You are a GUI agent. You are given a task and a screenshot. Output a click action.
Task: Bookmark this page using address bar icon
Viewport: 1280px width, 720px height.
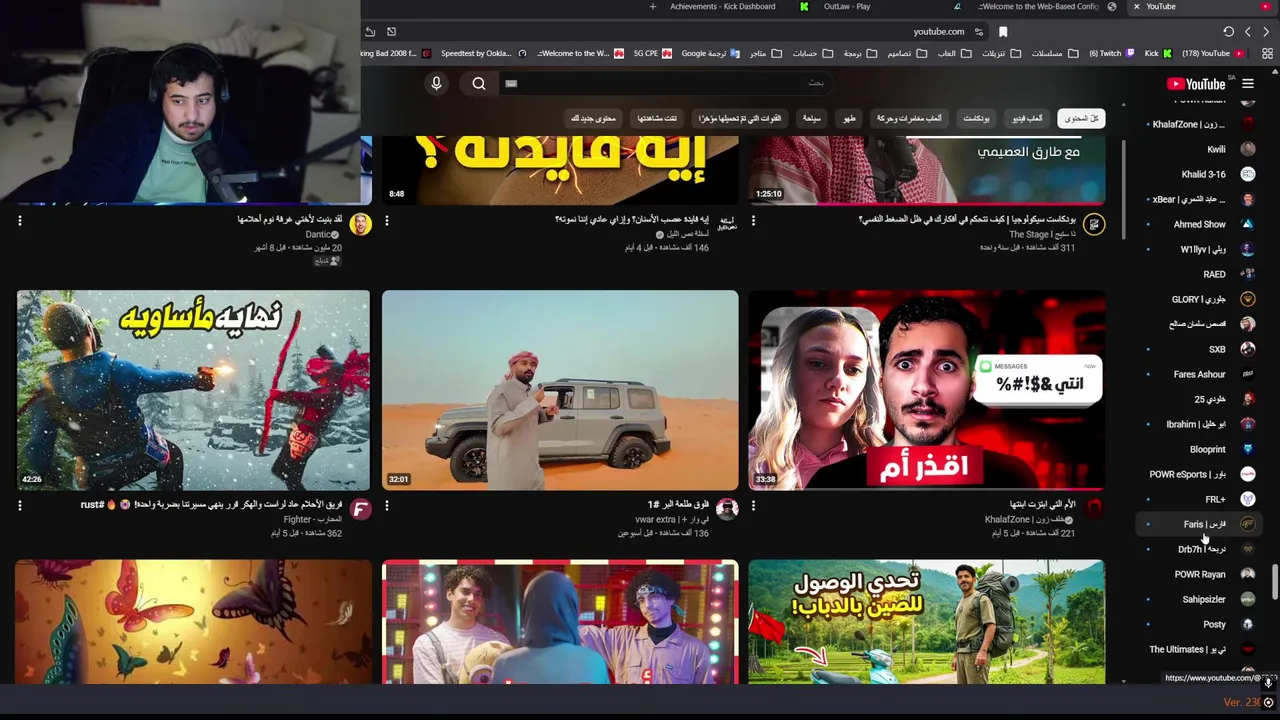pos(1003,32)
